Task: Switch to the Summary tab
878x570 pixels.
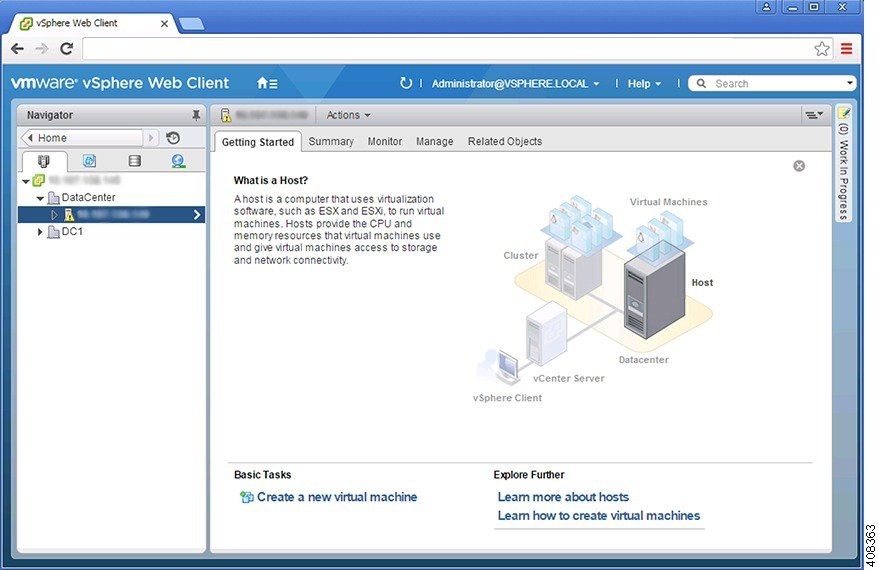Action: (331, 142)
